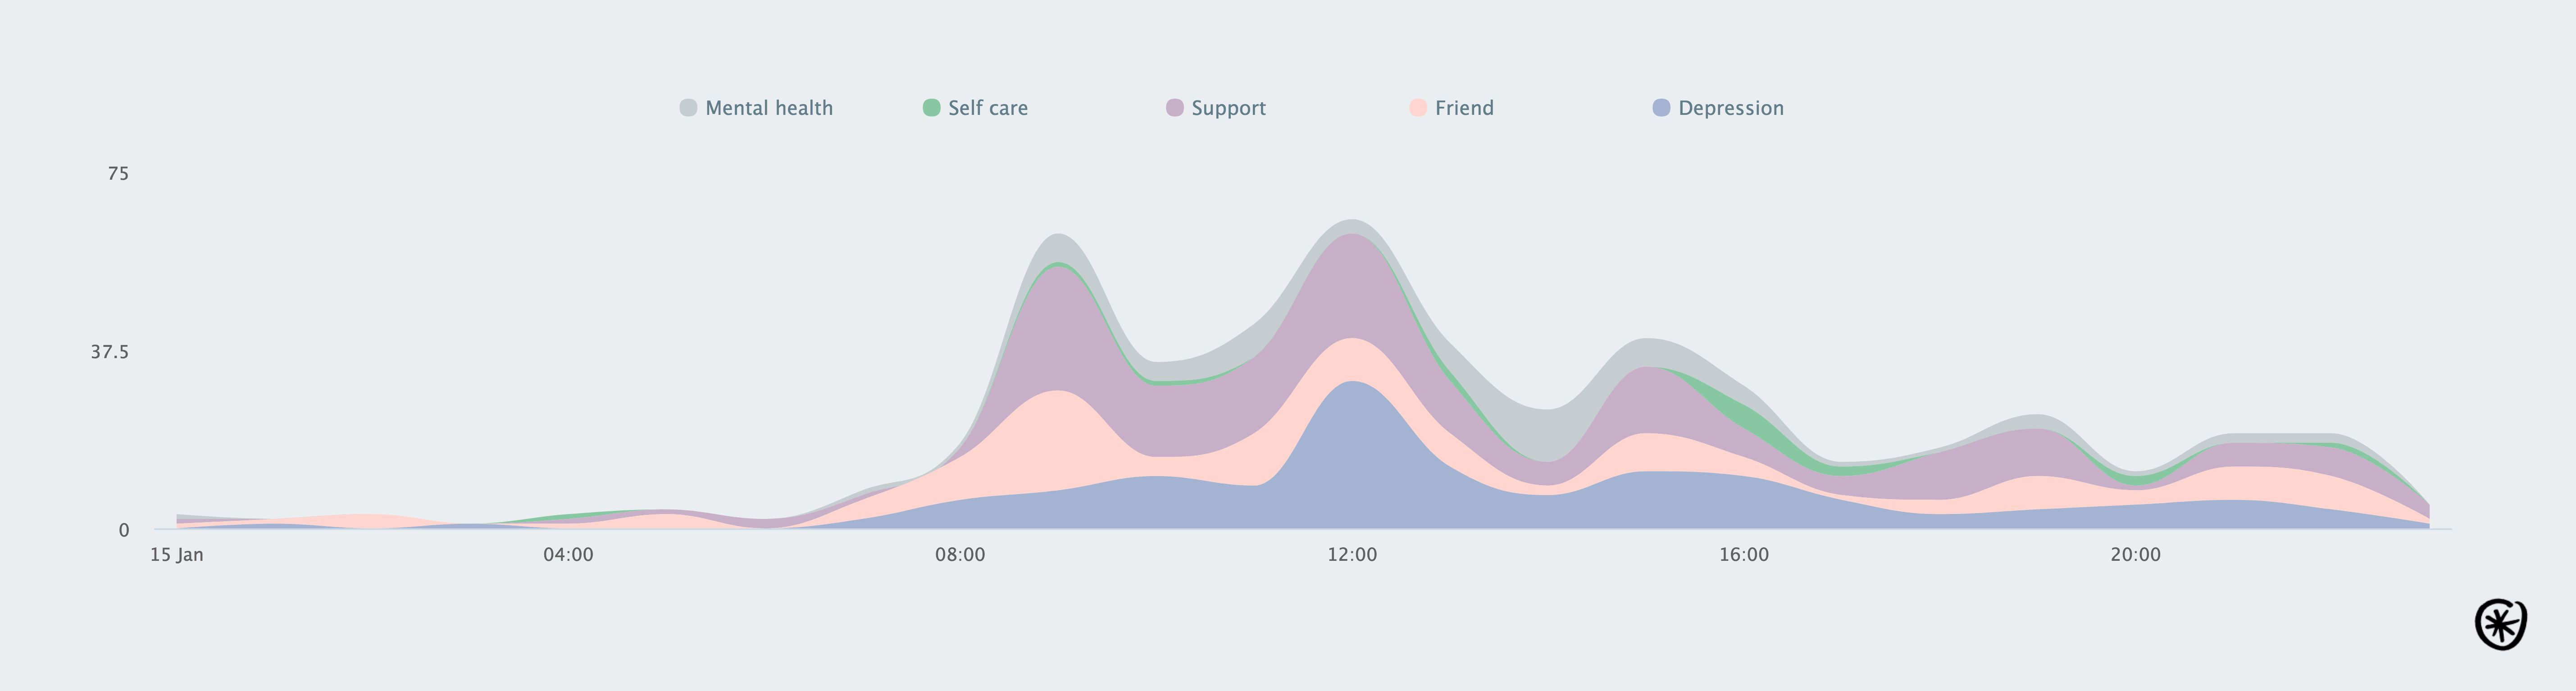Hide the Friend series via its label

[x=1464, y=108]
